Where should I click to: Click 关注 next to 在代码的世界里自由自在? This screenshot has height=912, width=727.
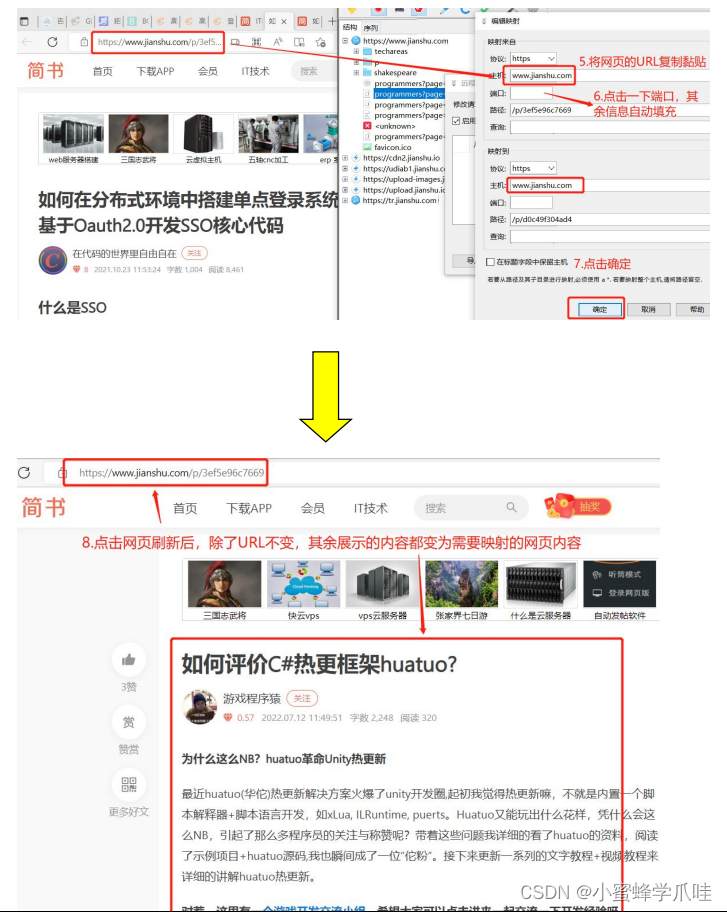coord(194,253)
